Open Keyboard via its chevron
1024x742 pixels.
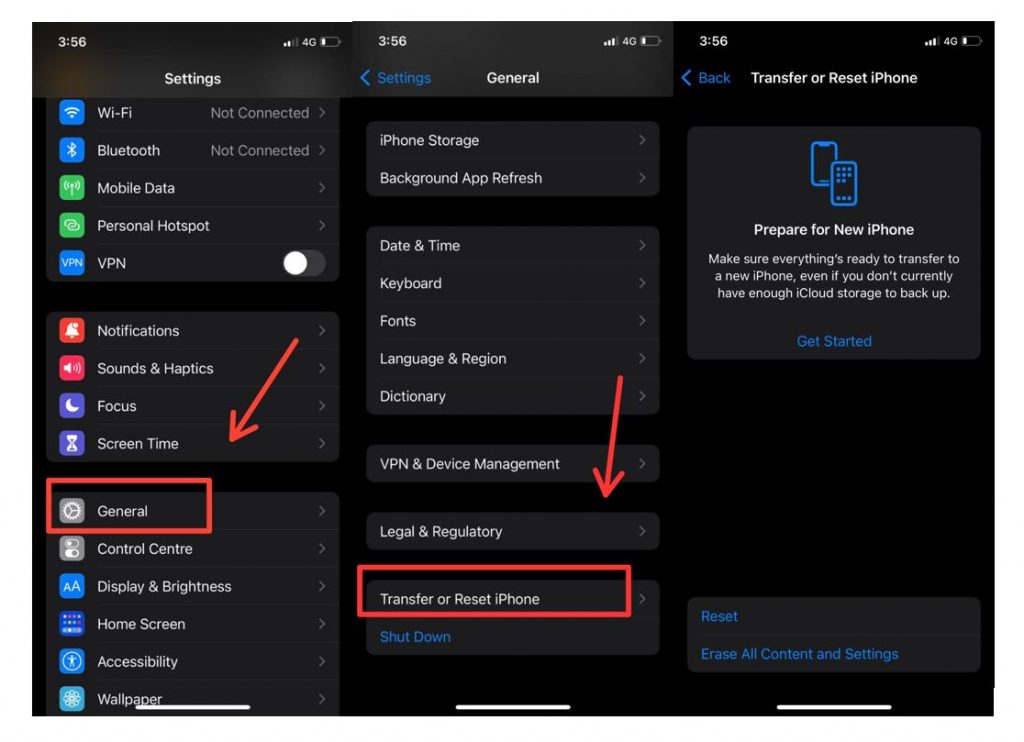tap(643, 283)
